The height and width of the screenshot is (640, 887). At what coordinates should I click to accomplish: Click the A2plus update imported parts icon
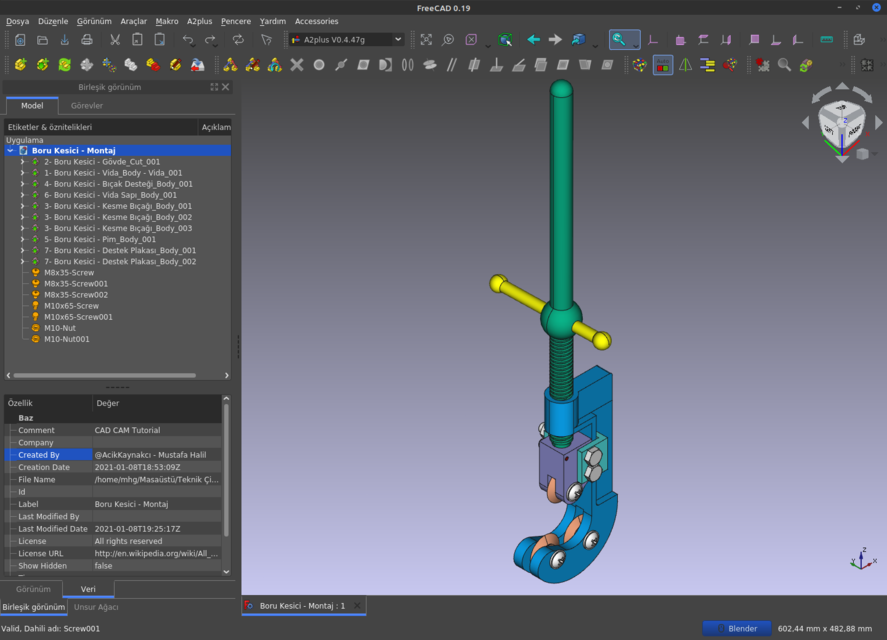[62, 63]
